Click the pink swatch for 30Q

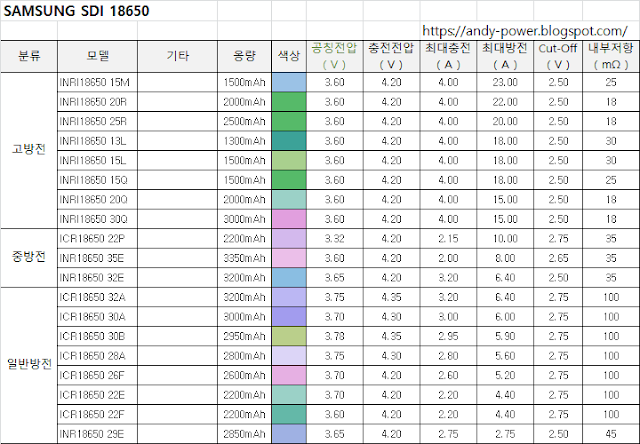tap(289, 219)
